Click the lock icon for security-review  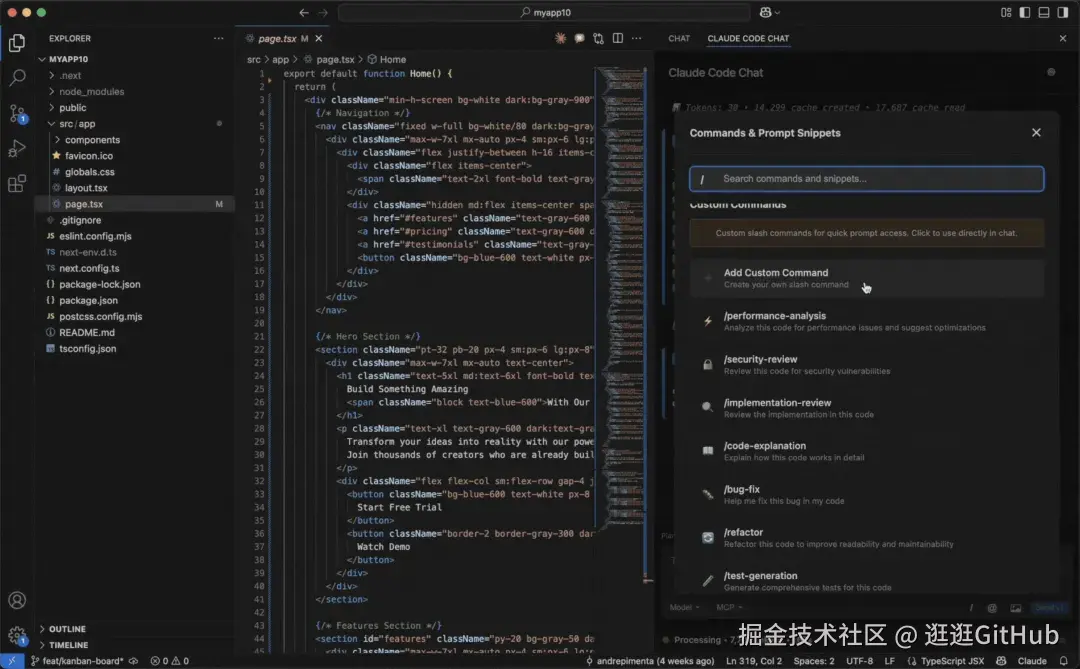point(707,364)
